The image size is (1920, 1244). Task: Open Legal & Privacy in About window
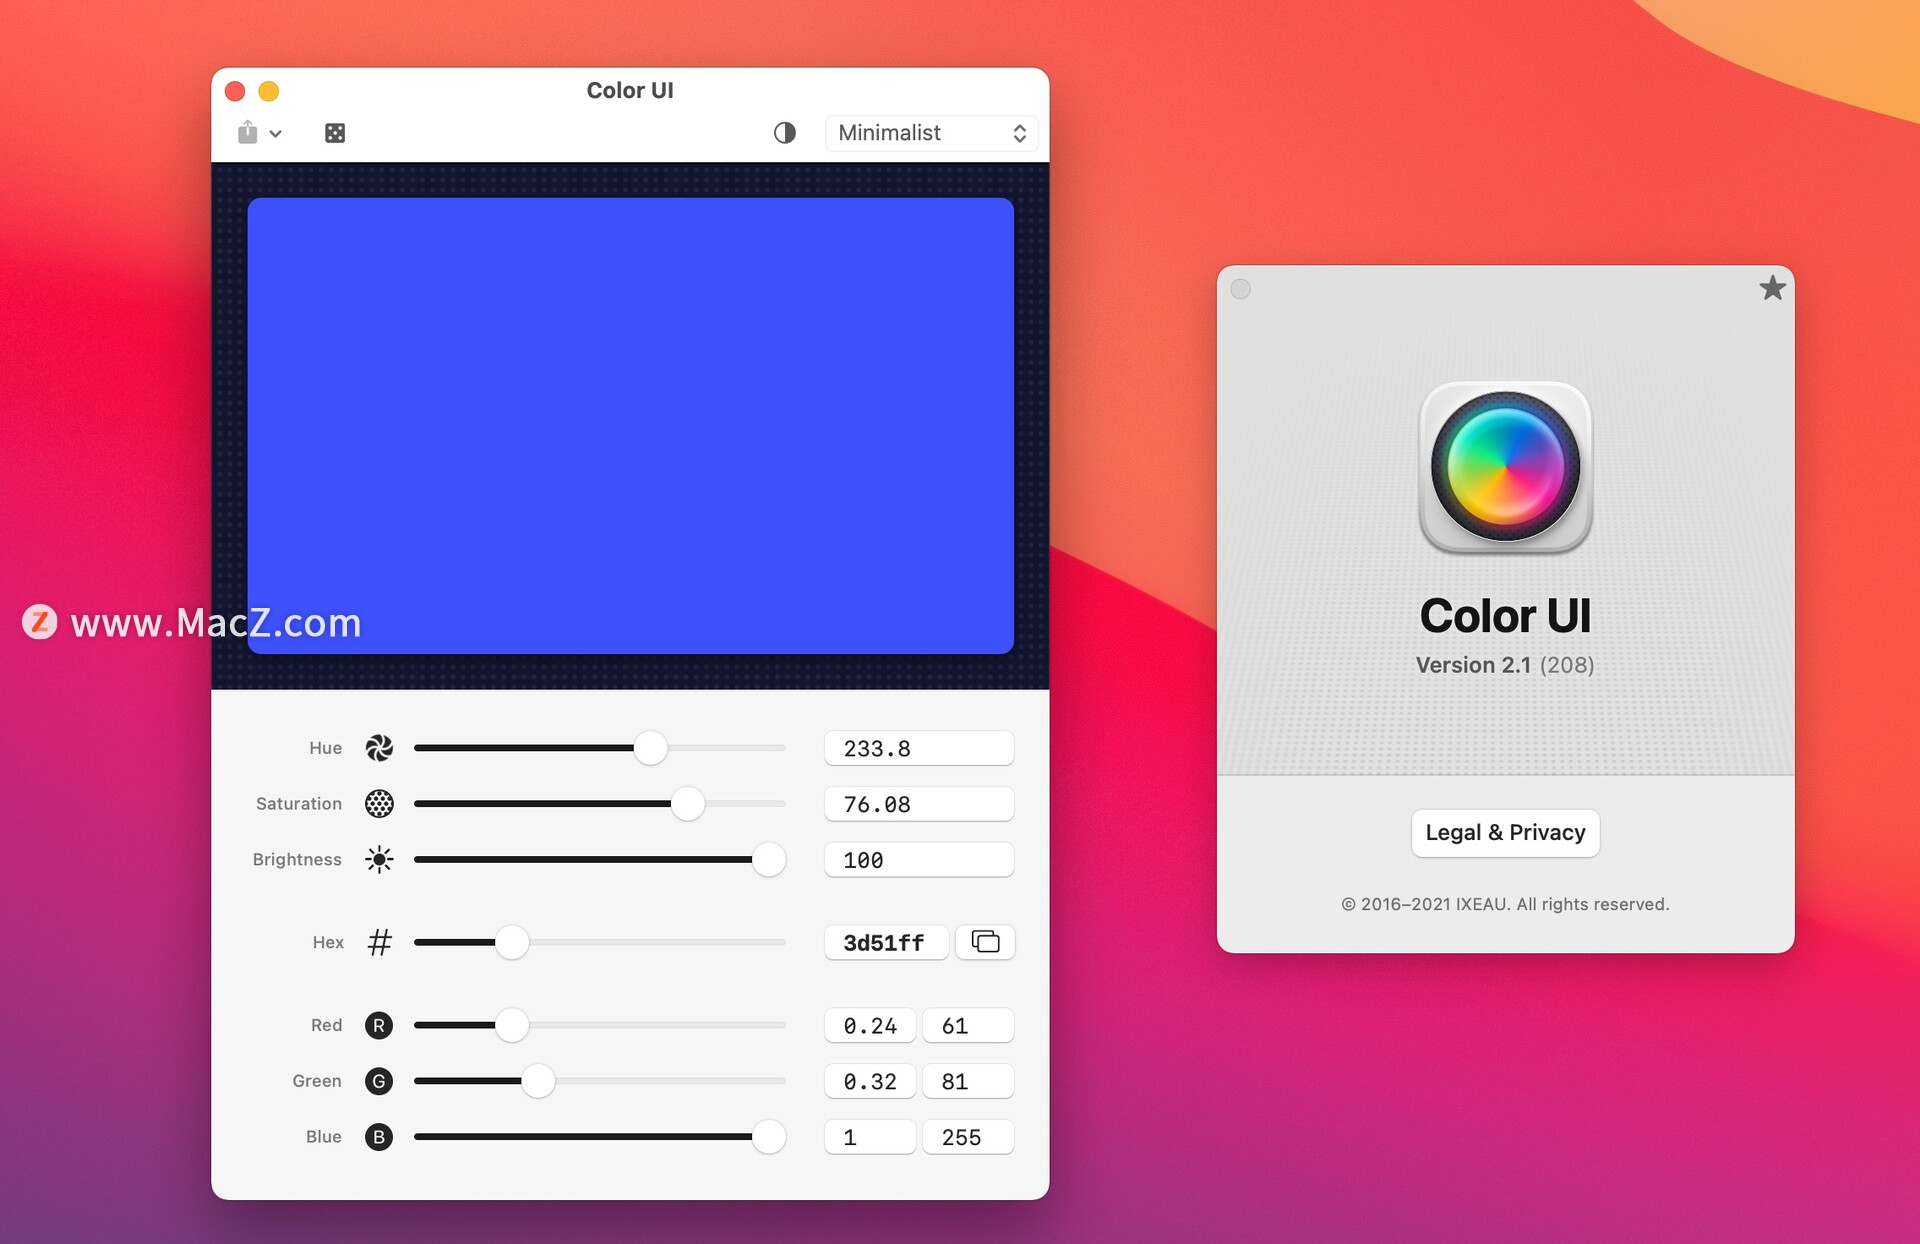tap(1505, 833)
